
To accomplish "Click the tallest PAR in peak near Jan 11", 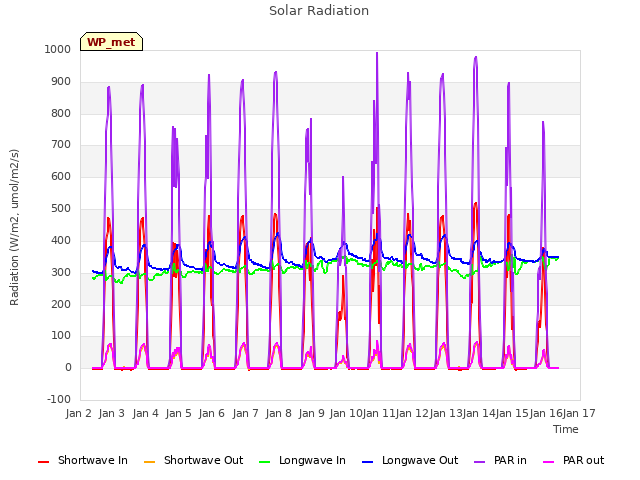I will tap(377, 53).
